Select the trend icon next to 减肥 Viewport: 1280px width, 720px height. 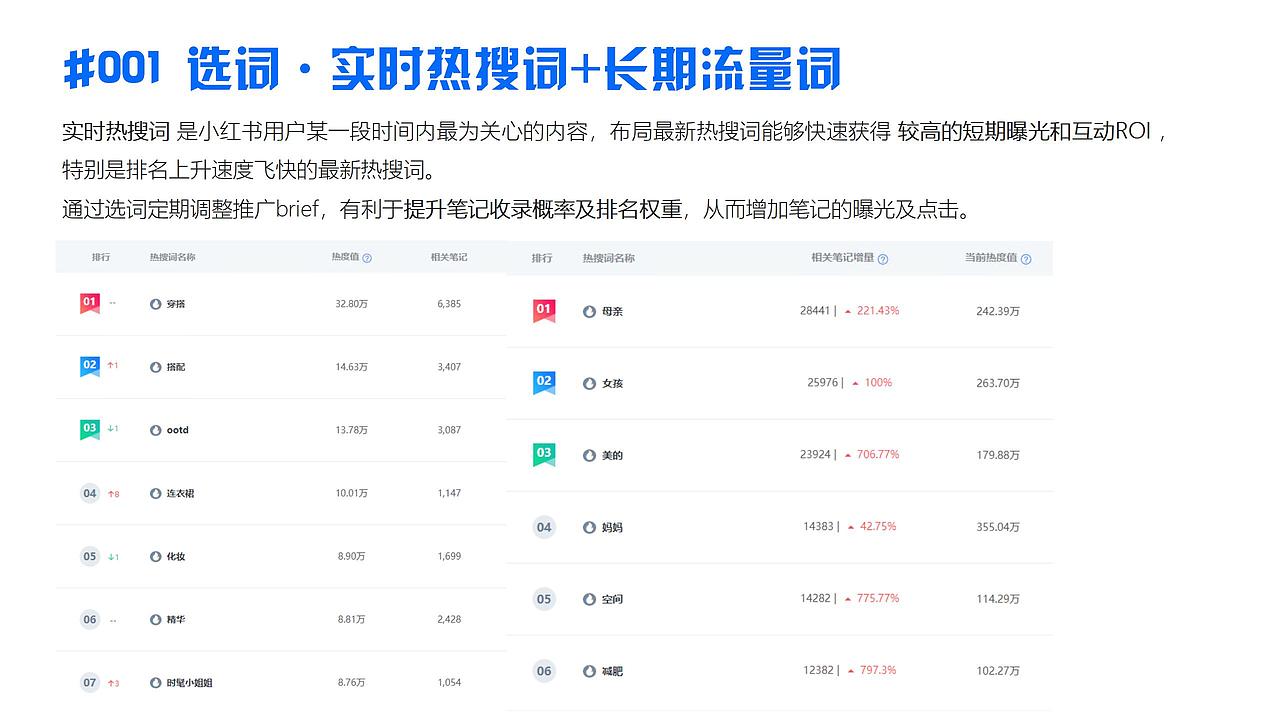point(589,671)
